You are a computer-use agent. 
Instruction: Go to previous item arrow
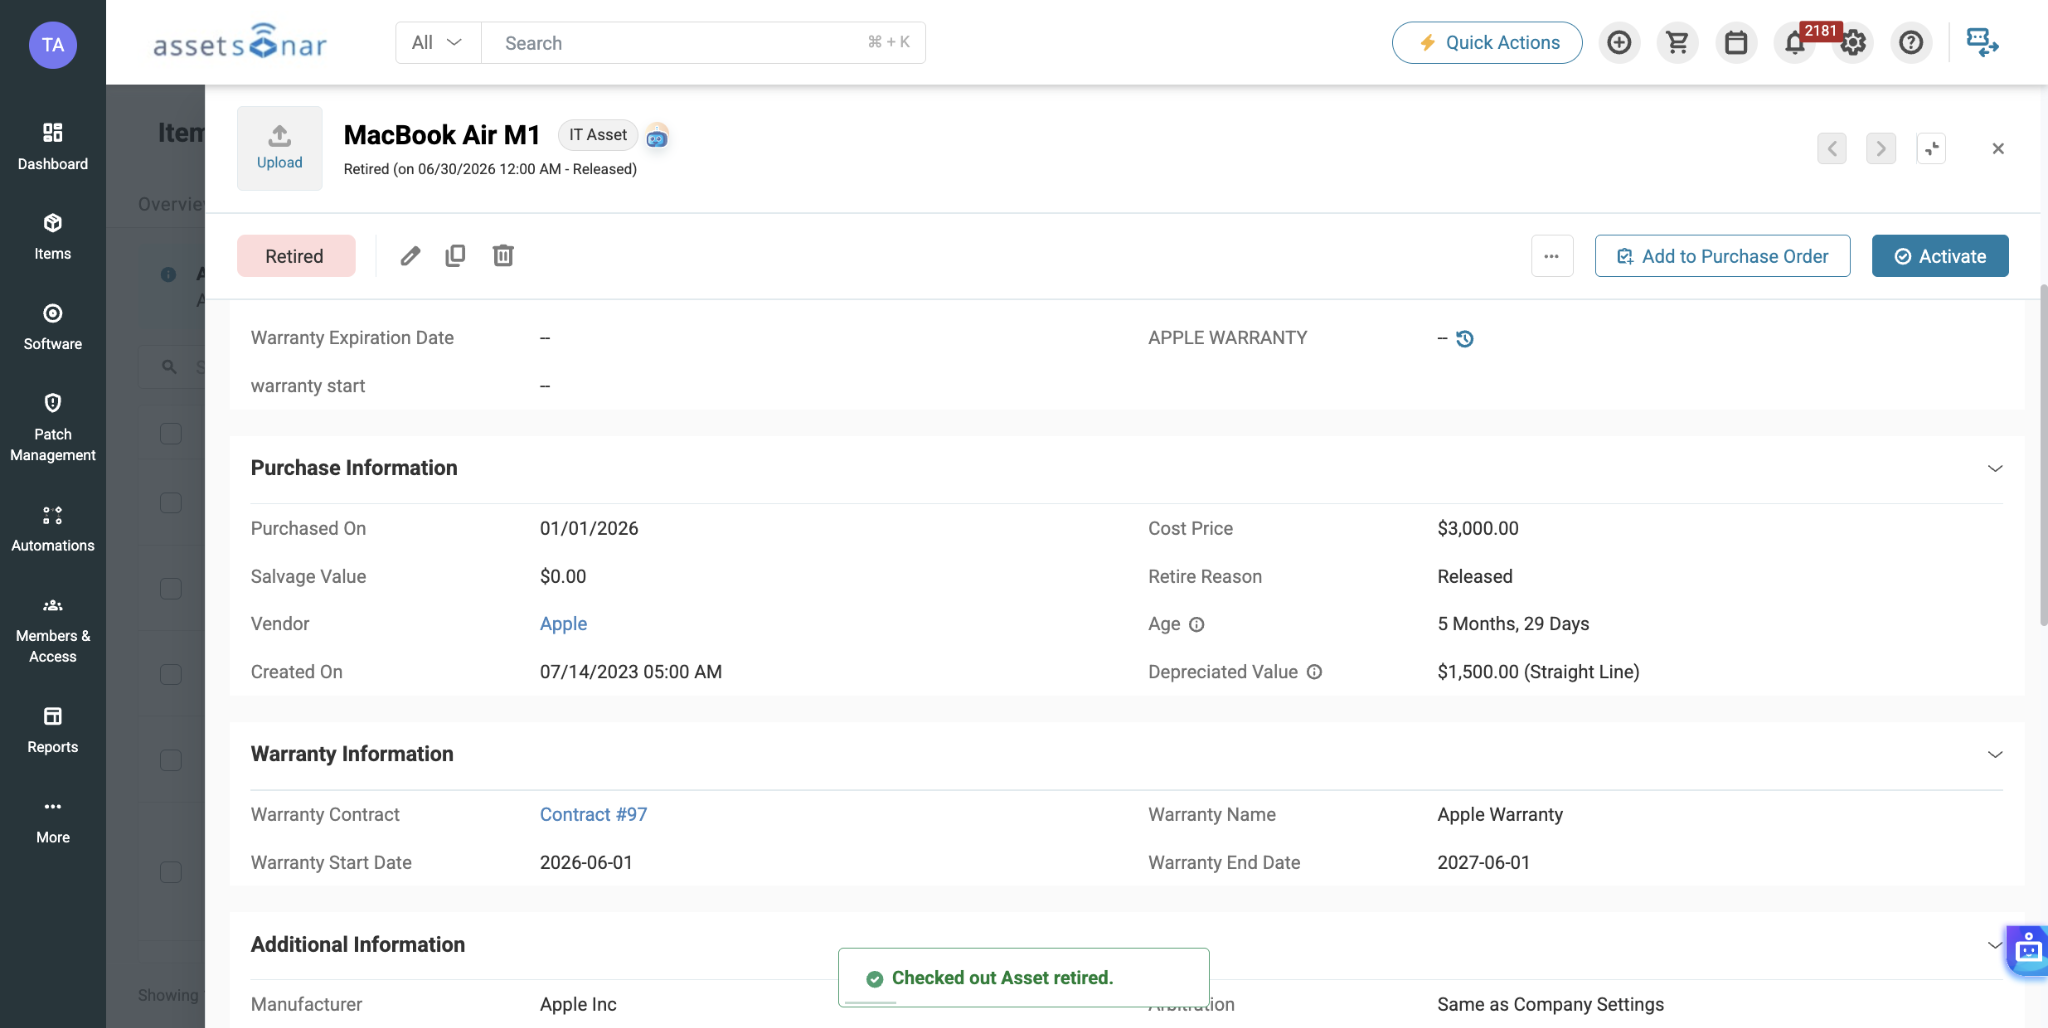click(1832, 149)
